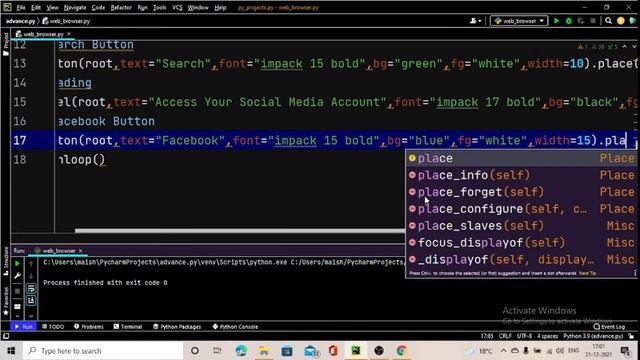Open the Python Packages tool window
The height and width of the screenshot is (360, 640).
[177, 327]
